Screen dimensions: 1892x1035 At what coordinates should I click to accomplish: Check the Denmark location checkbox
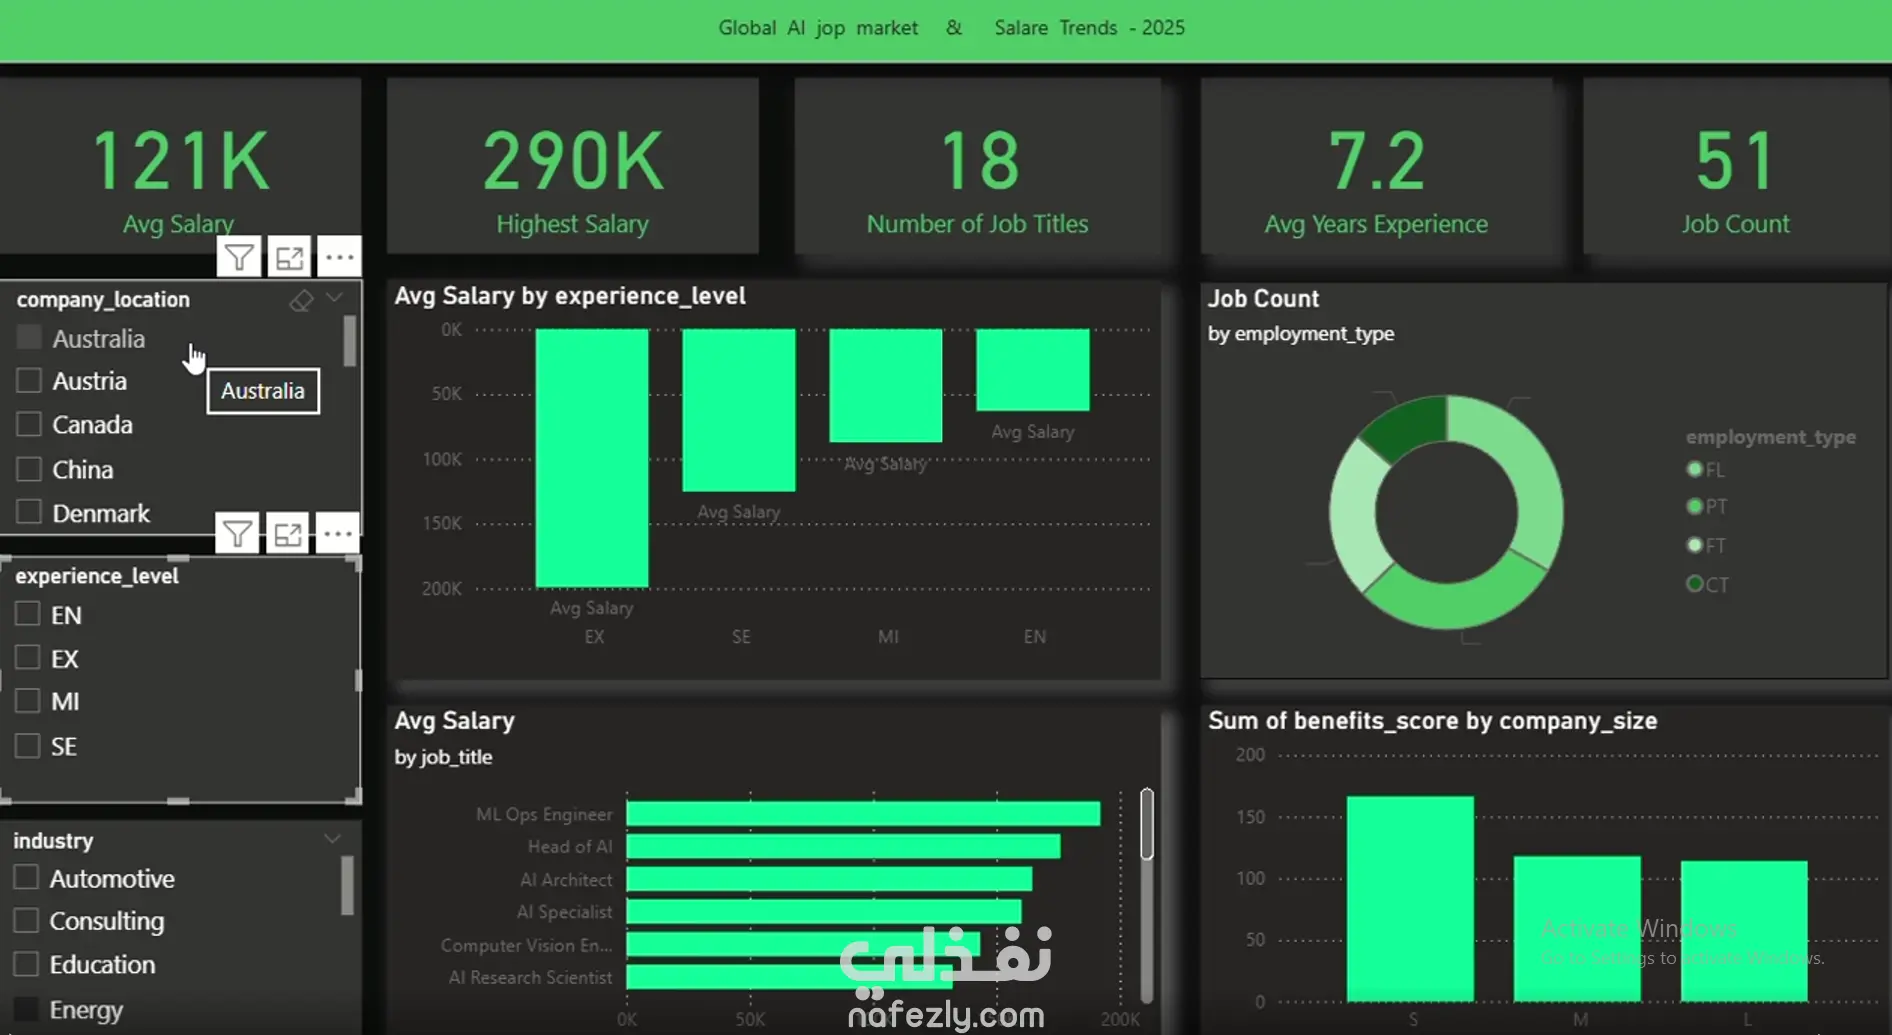[29, 512]
